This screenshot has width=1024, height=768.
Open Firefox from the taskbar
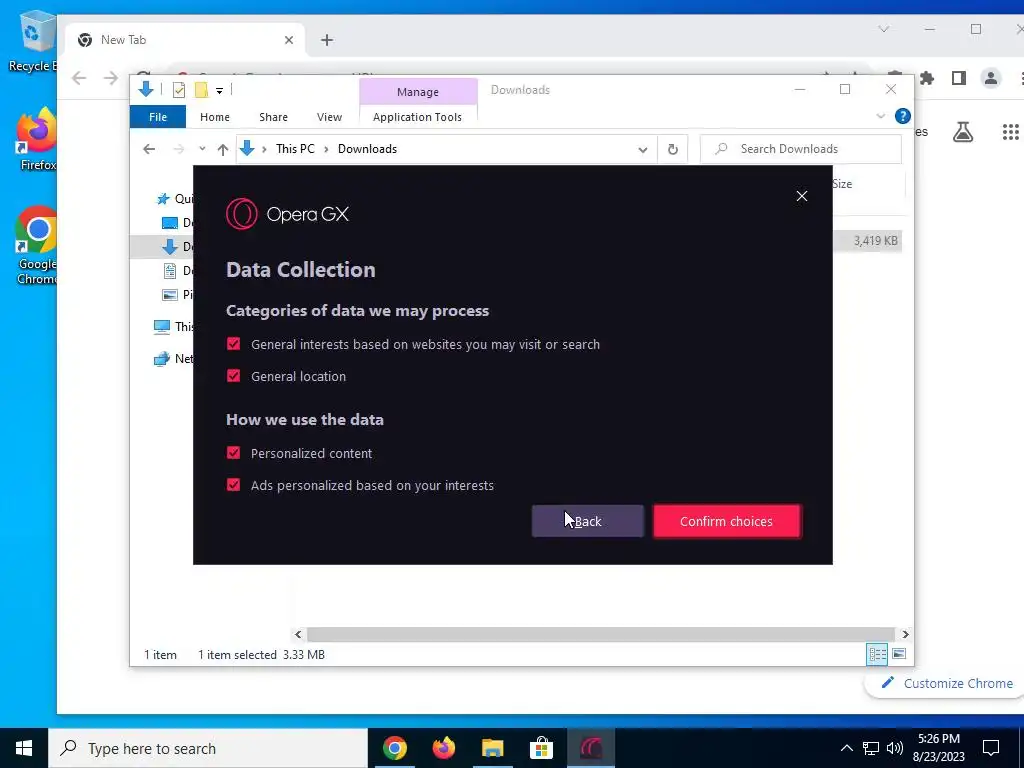click(x=443, y=748)
